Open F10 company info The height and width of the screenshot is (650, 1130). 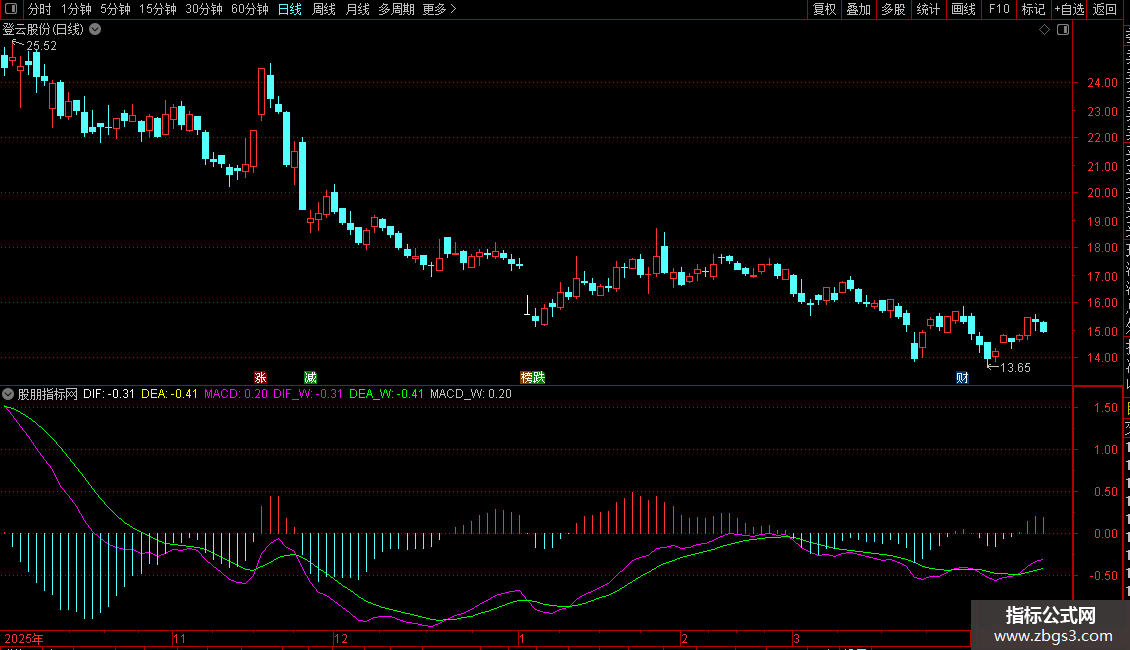999,9
